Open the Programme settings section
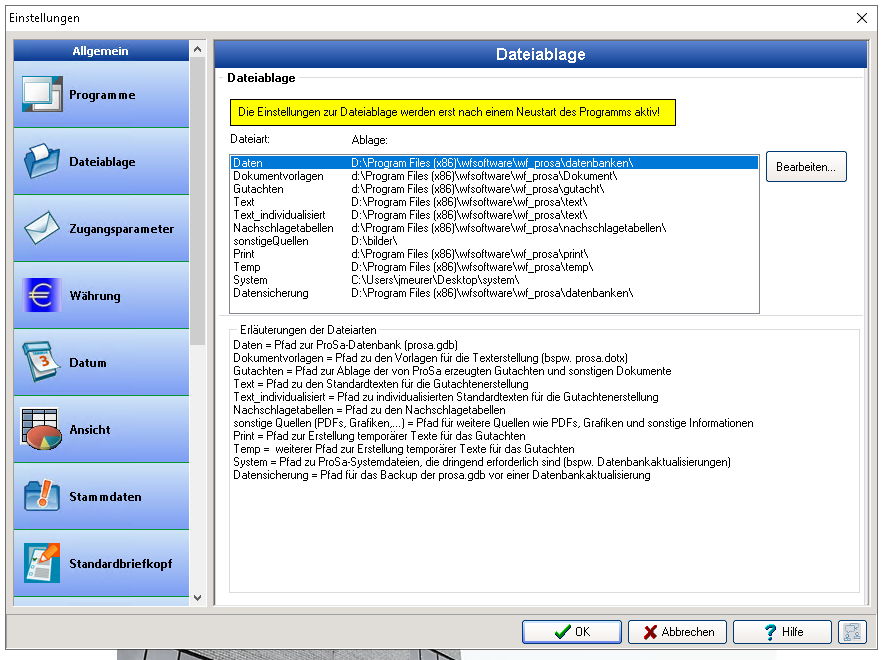The height and width of the screenshot is (660, 885). [x=101, y=94]
